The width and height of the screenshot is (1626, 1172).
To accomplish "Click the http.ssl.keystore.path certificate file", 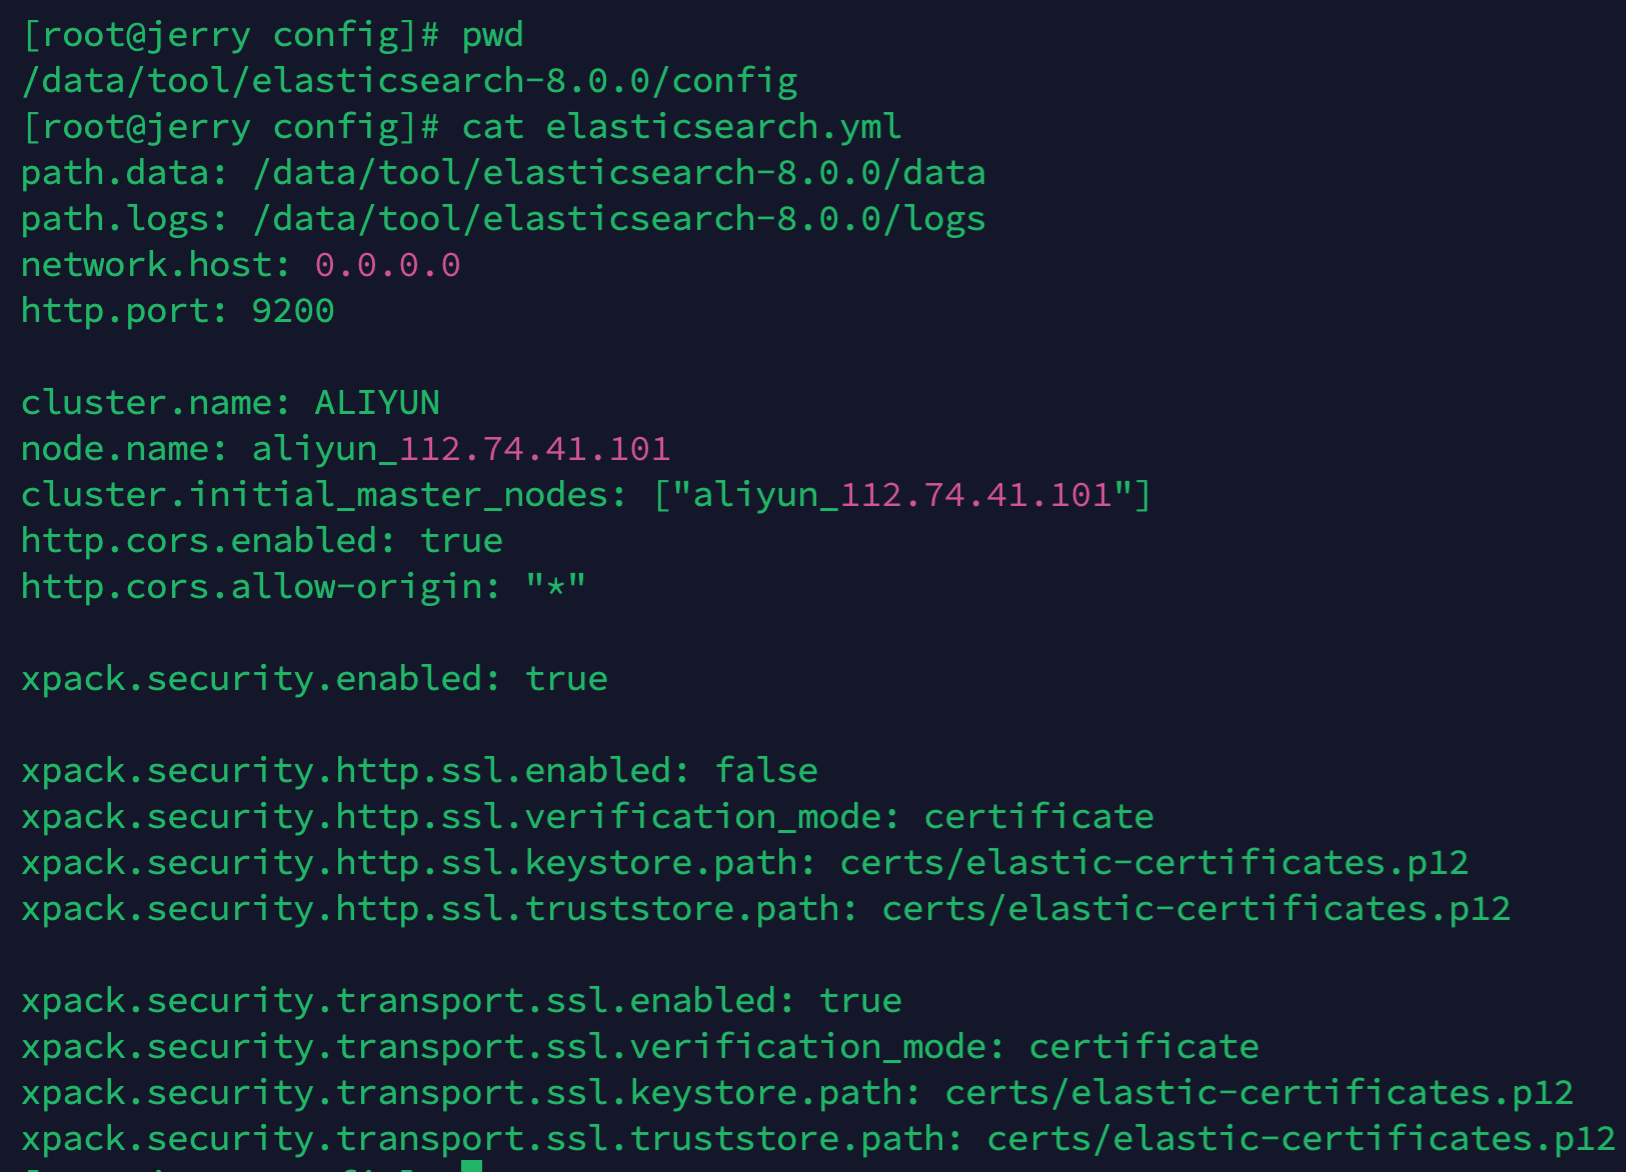I will click(1154, 863).
